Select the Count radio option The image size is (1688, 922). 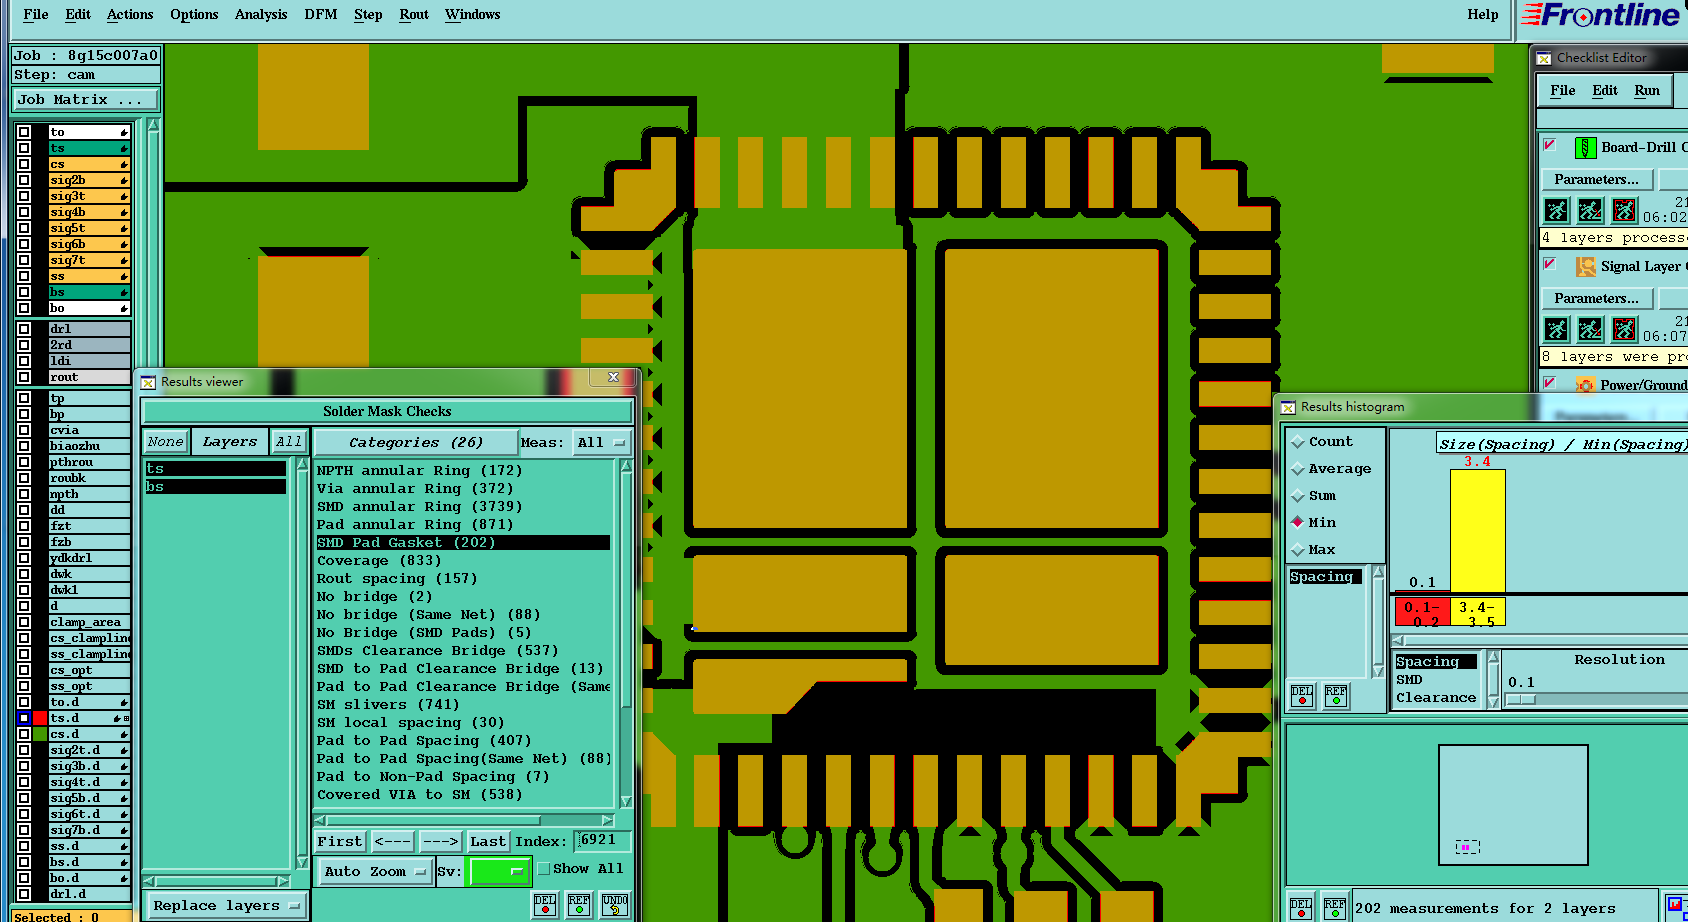[x=1298, y=442]
